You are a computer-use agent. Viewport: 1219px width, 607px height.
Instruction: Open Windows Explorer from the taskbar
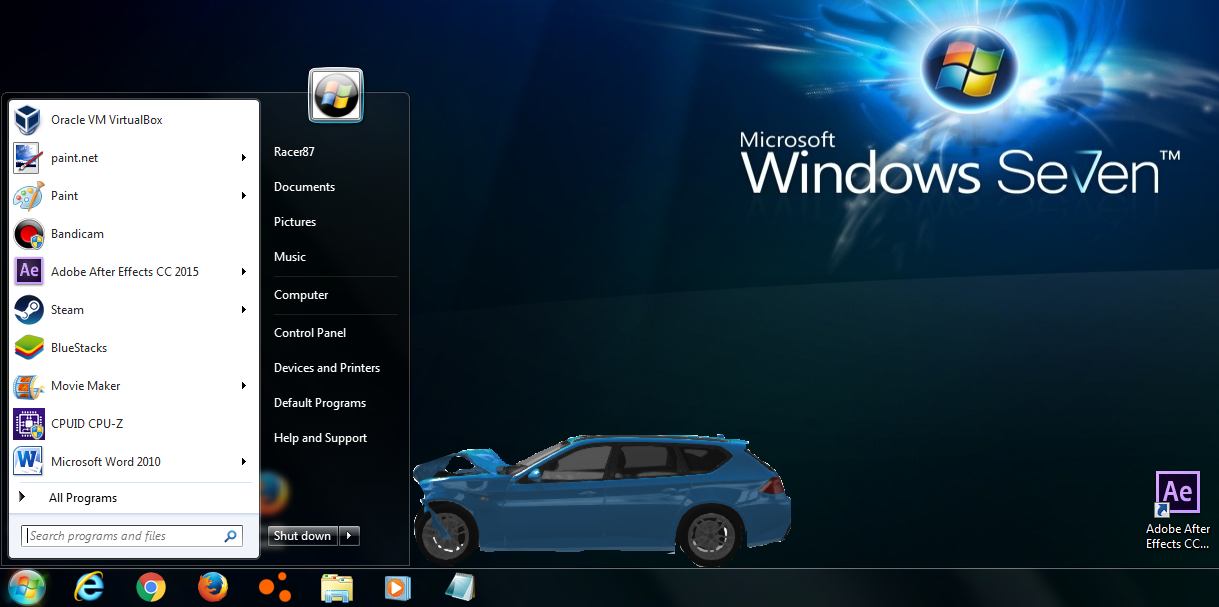(x=337, y=587)
